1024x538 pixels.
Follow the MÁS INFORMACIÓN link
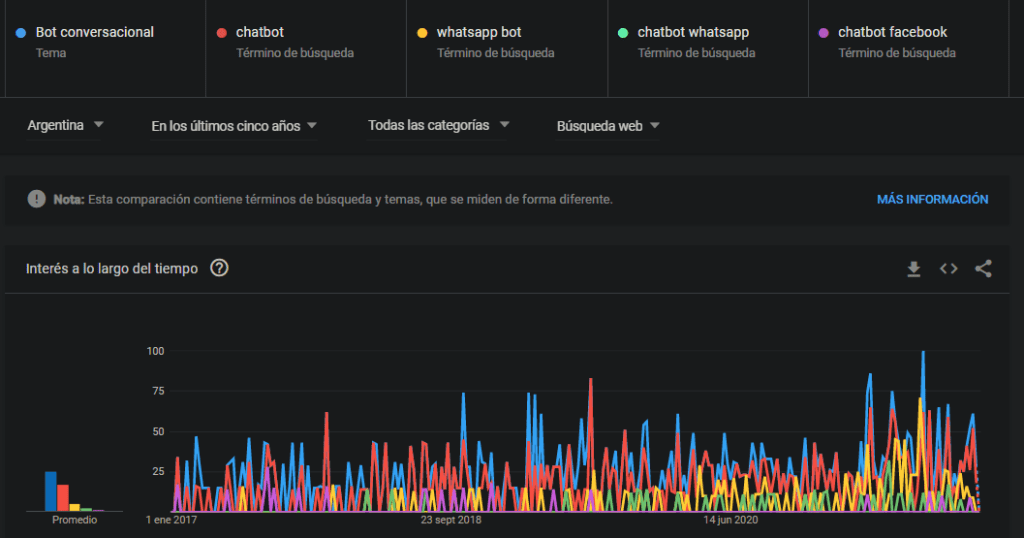[932, 199]
